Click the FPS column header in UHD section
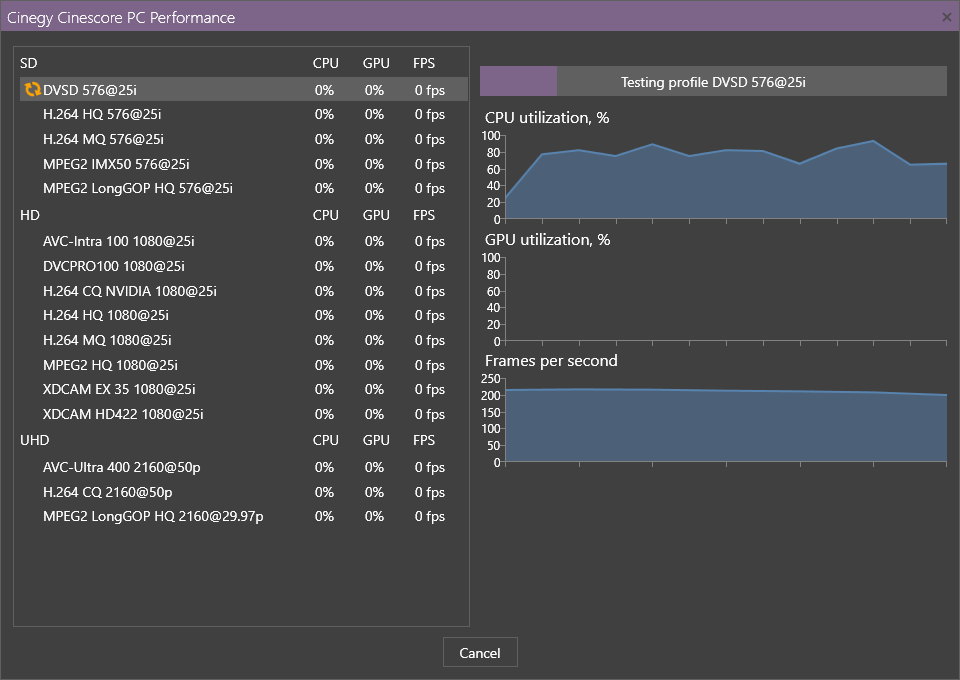Viewport: 960px width, 680px height. pos(424,440)
